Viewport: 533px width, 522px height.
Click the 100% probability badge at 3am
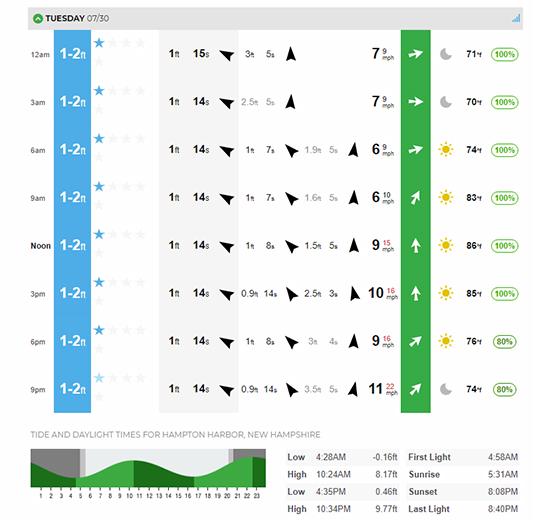point(504,102)
